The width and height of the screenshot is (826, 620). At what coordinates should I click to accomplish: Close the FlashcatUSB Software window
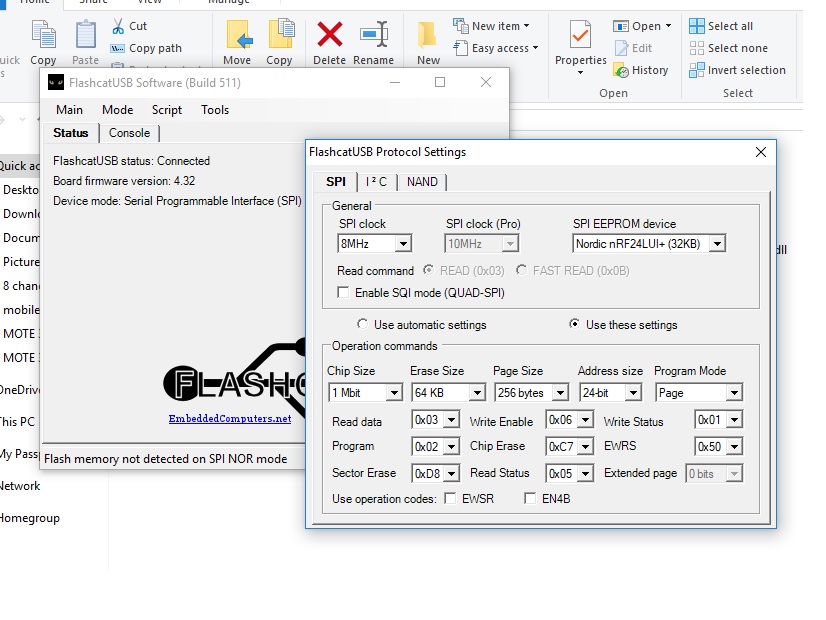pos(486,82)
